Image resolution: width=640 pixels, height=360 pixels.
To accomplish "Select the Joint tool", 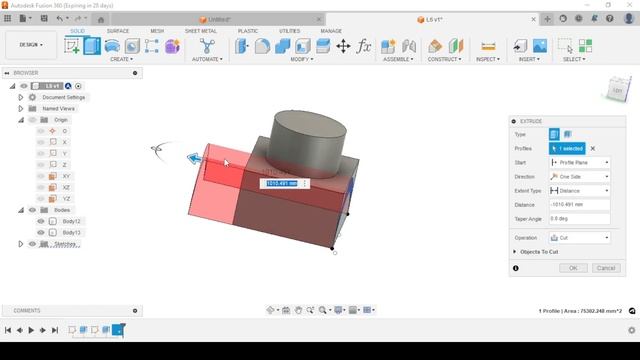I will tap(408, 46).
